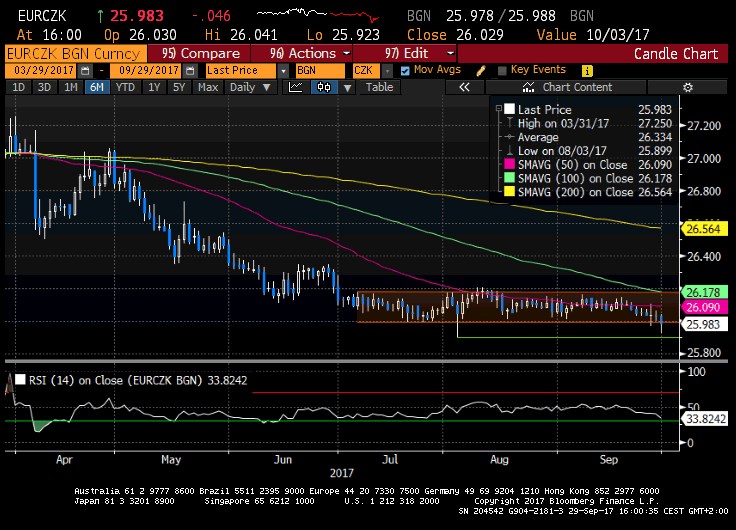Toggle Last Price legend checkbox
Image resolution: width=736 pixels, height=530 pixels.
[x=511, y=109]
